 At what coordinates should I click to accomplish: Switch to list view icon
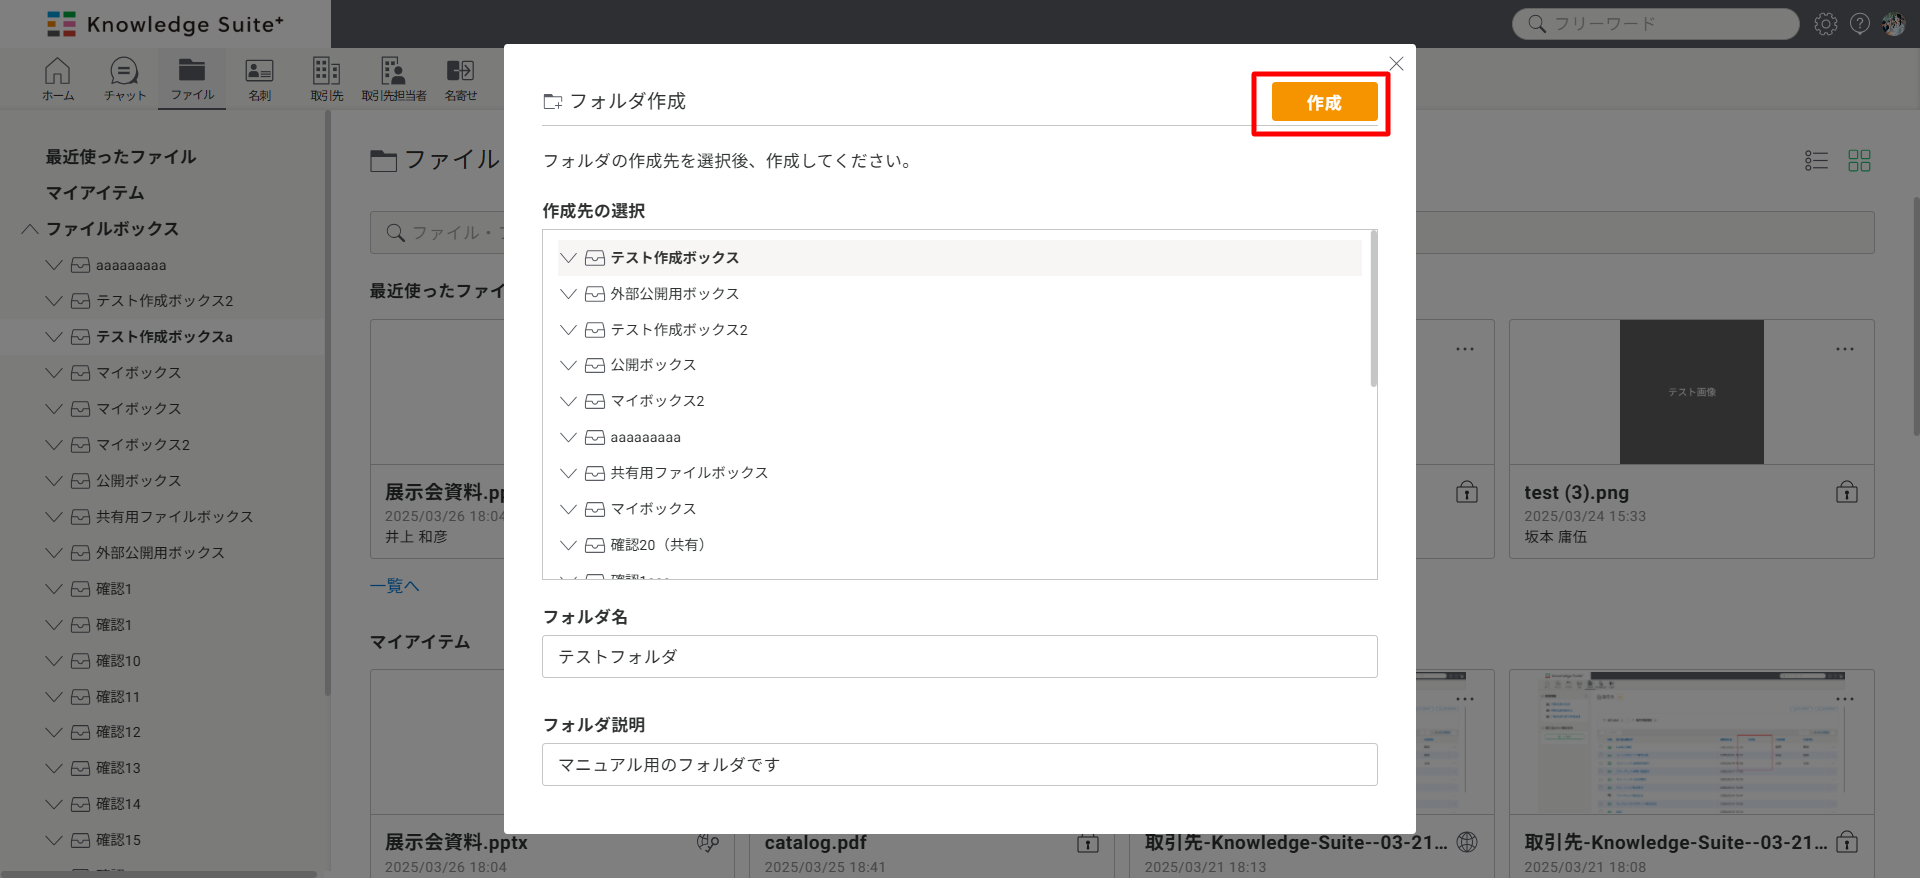[1816, 161]
